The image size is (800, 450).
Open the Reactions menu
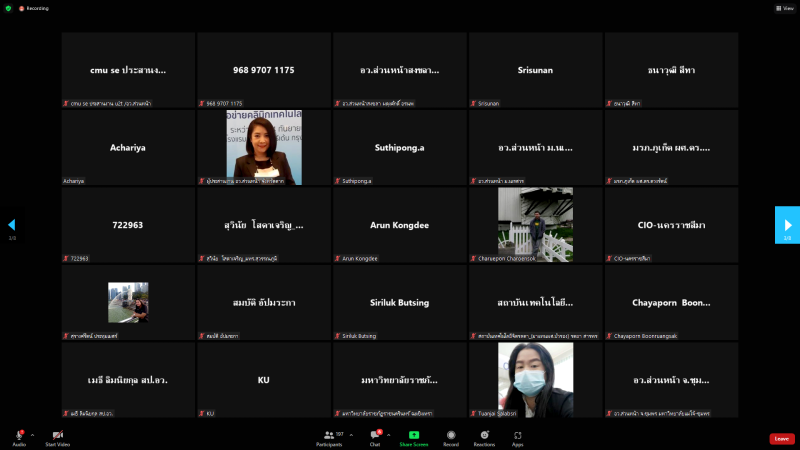point(484,435)
